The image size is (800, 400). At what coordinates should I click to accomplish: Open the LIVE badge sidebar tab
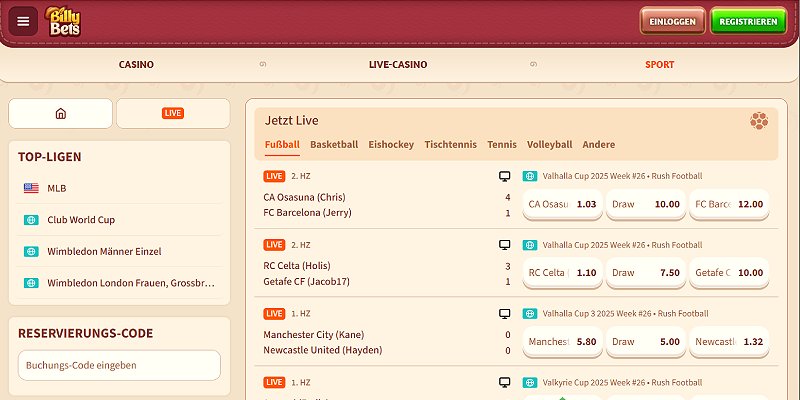click(x=173, y=113)
